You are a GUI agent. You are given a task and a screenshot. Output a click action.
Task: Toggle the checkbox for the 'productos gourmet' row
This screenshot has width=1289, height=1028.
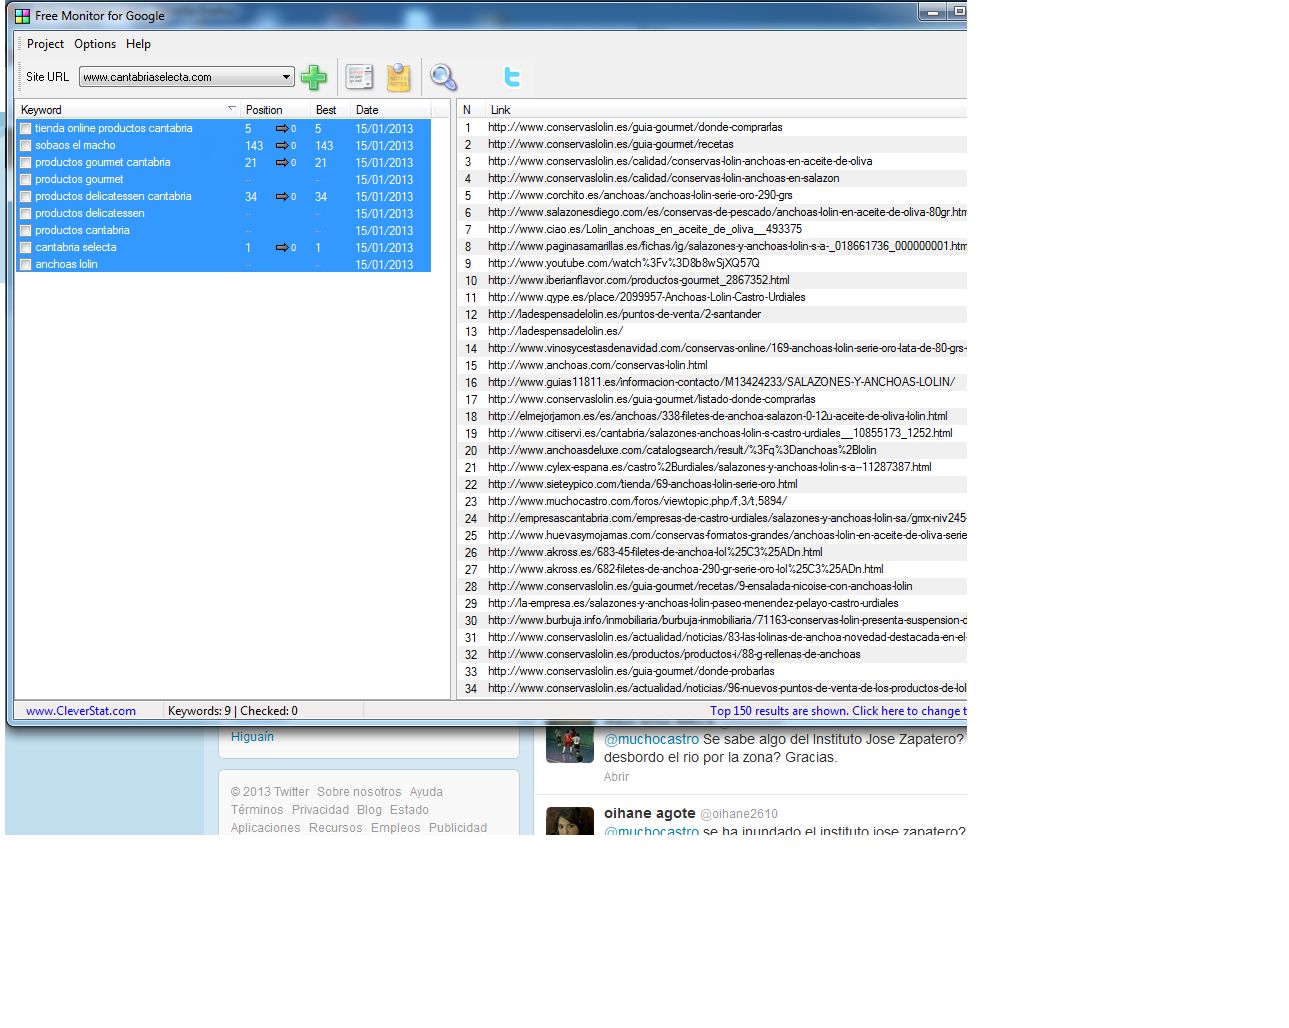coord(26,179)
